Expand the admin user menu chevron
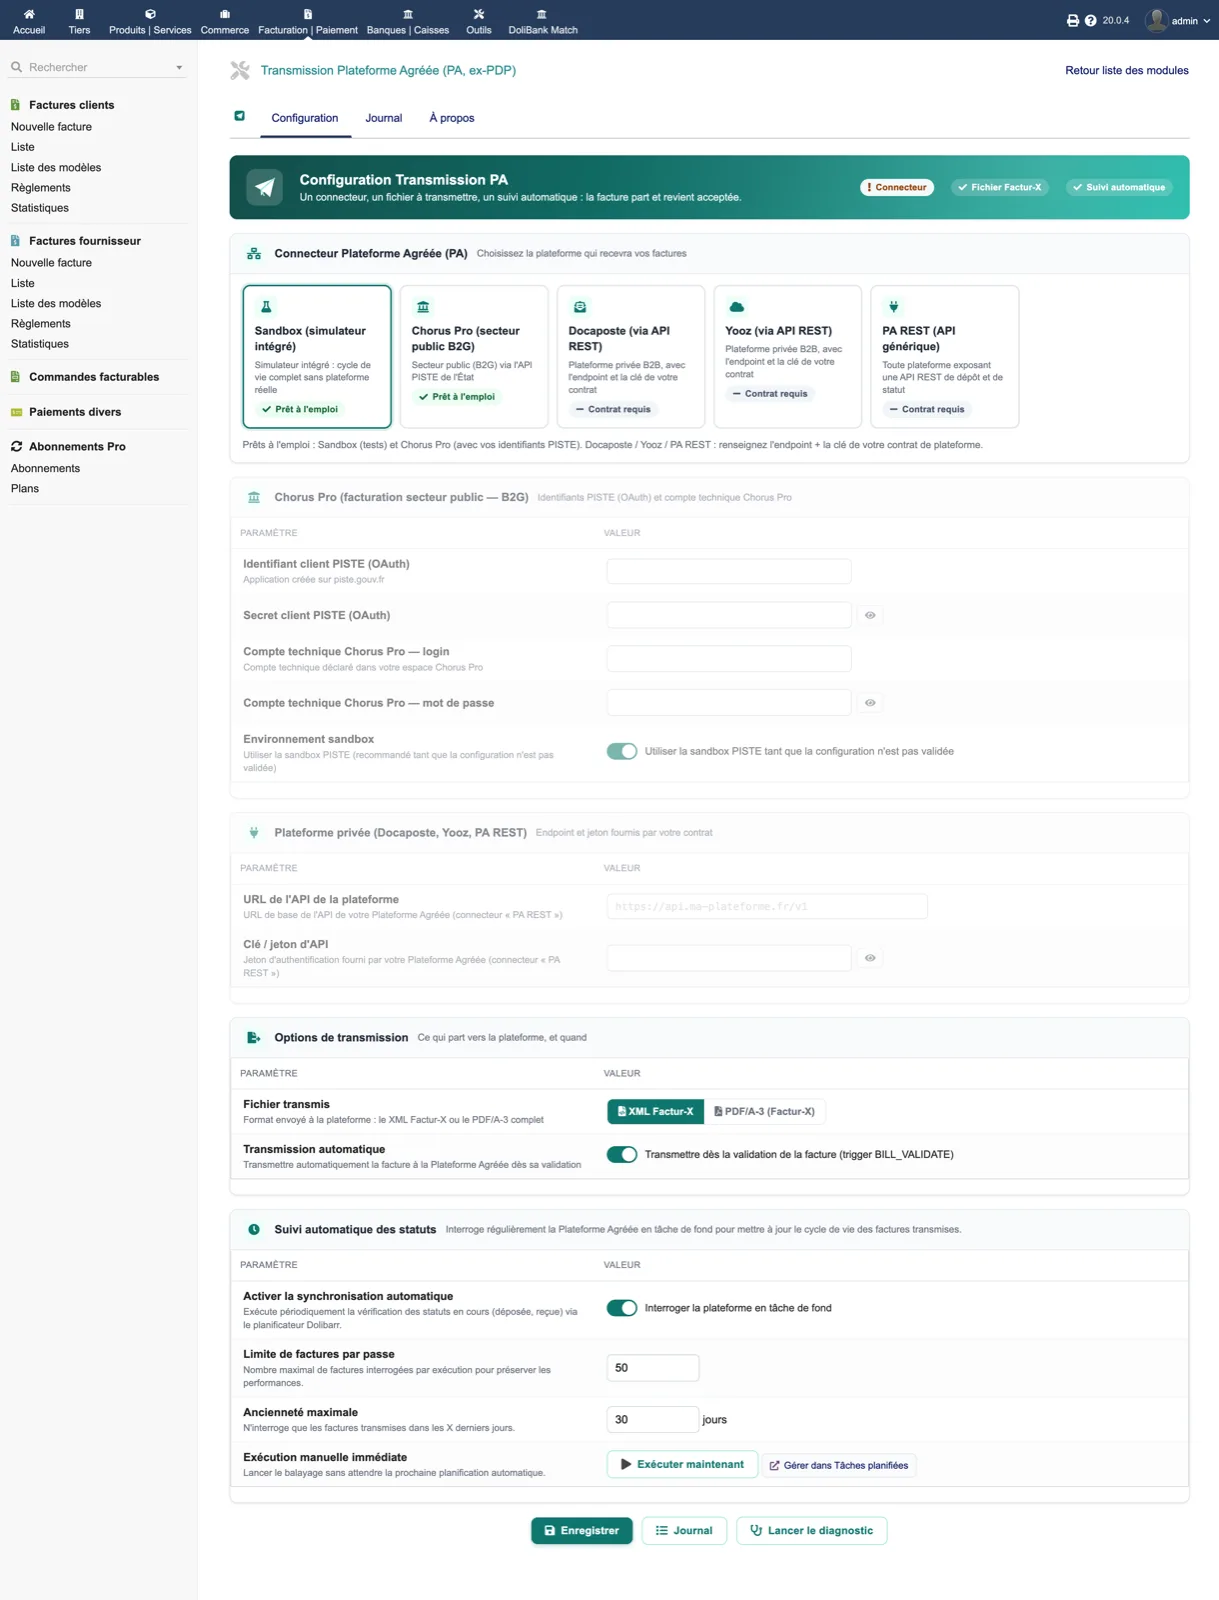This screenshot has width=1219, height=1600. pyautogui.click(x=1207, y=21)
